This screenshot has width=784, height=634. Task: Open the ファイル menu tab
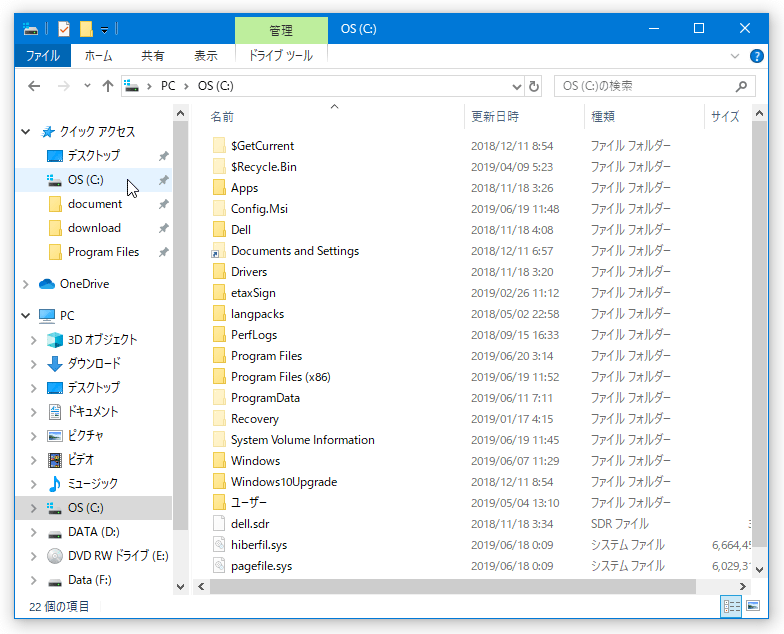tap(42, 56)
